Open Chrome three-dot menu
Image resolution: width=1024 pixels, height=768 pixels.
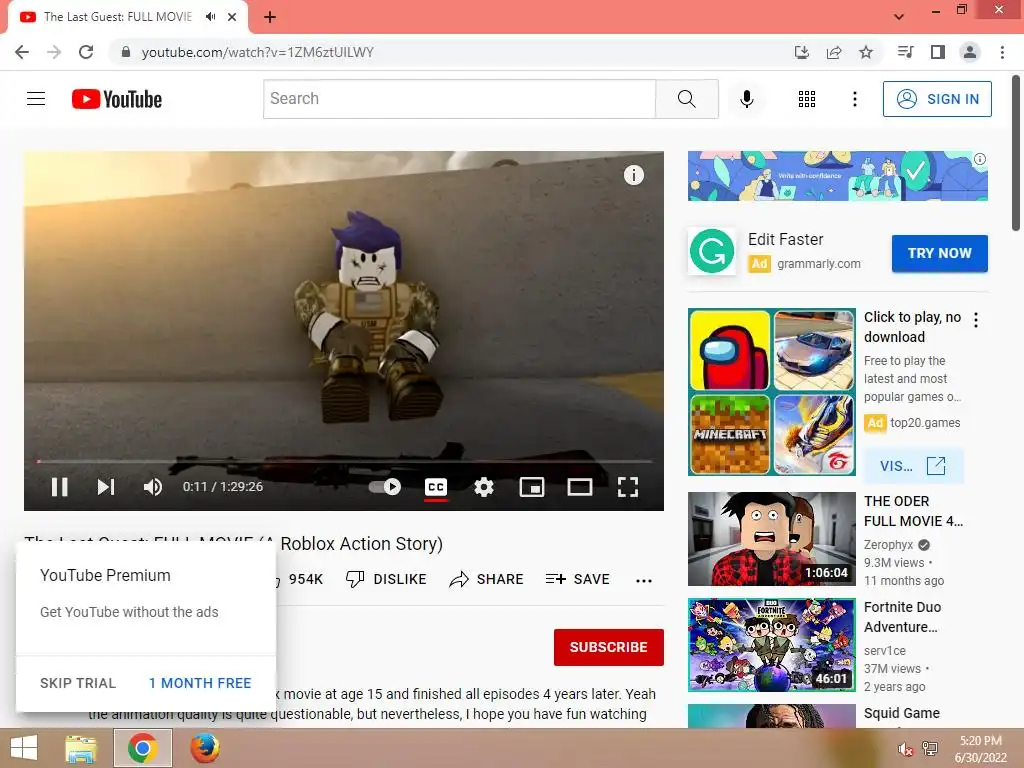point(1002,52)
